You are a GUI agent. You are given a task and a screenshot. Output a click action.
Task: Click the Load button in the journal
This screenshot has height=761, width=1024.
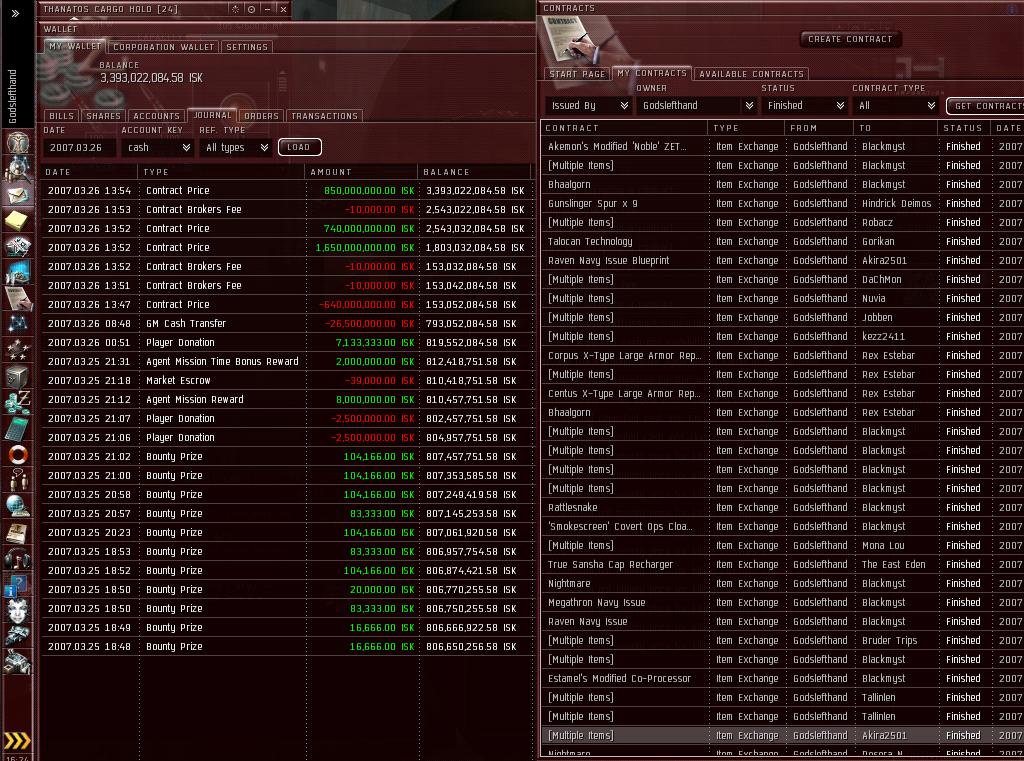click(299, 147)
